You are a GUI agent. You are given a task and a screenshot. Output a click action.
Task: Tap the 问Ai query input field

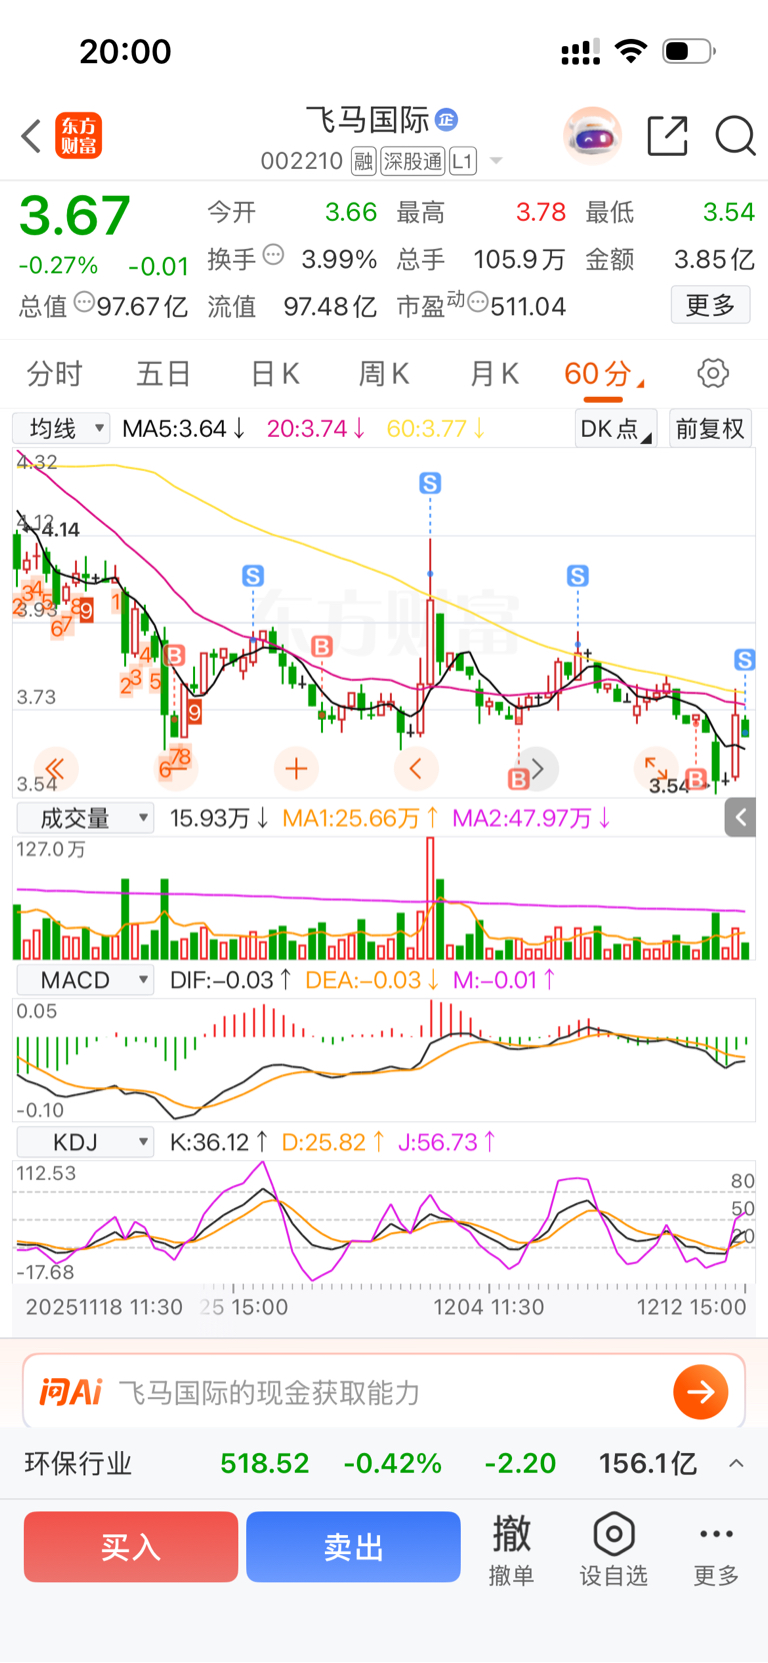384,1392
